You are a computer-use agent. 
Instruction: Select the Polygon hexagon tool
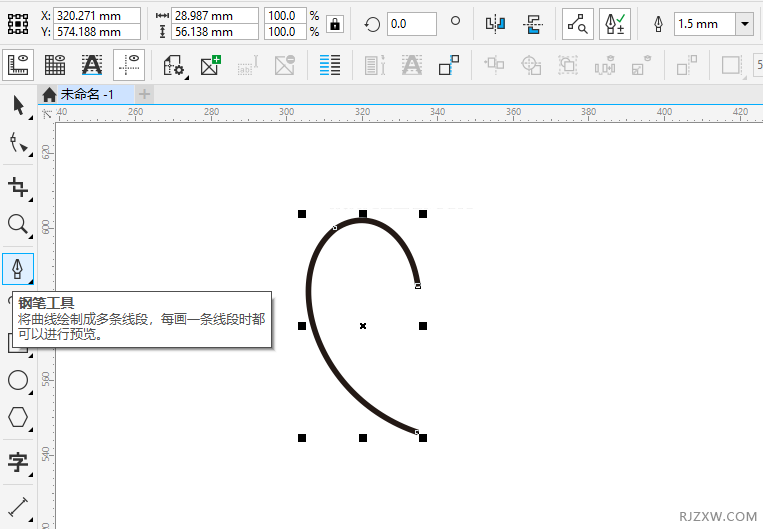[x=18, y=417]
